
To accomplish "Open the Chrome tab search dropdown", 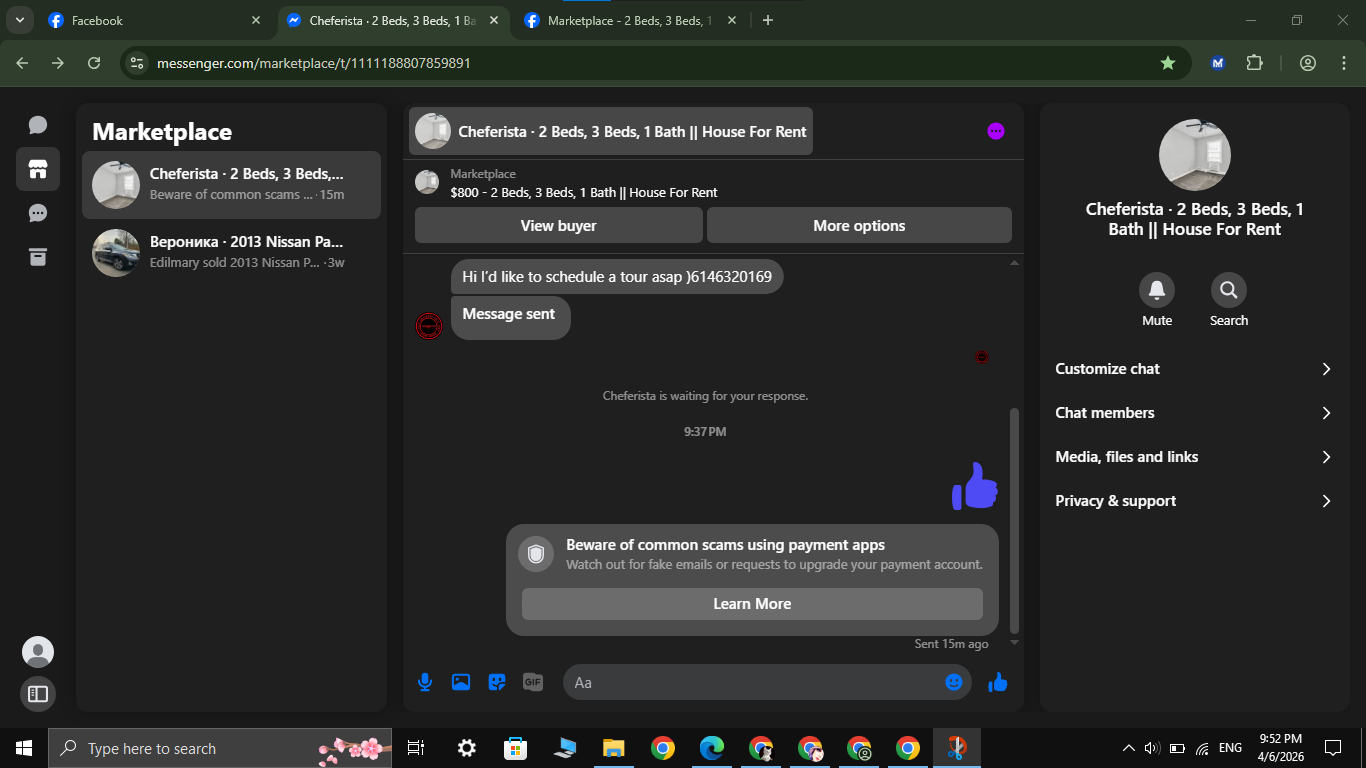I will pos(20,20).
